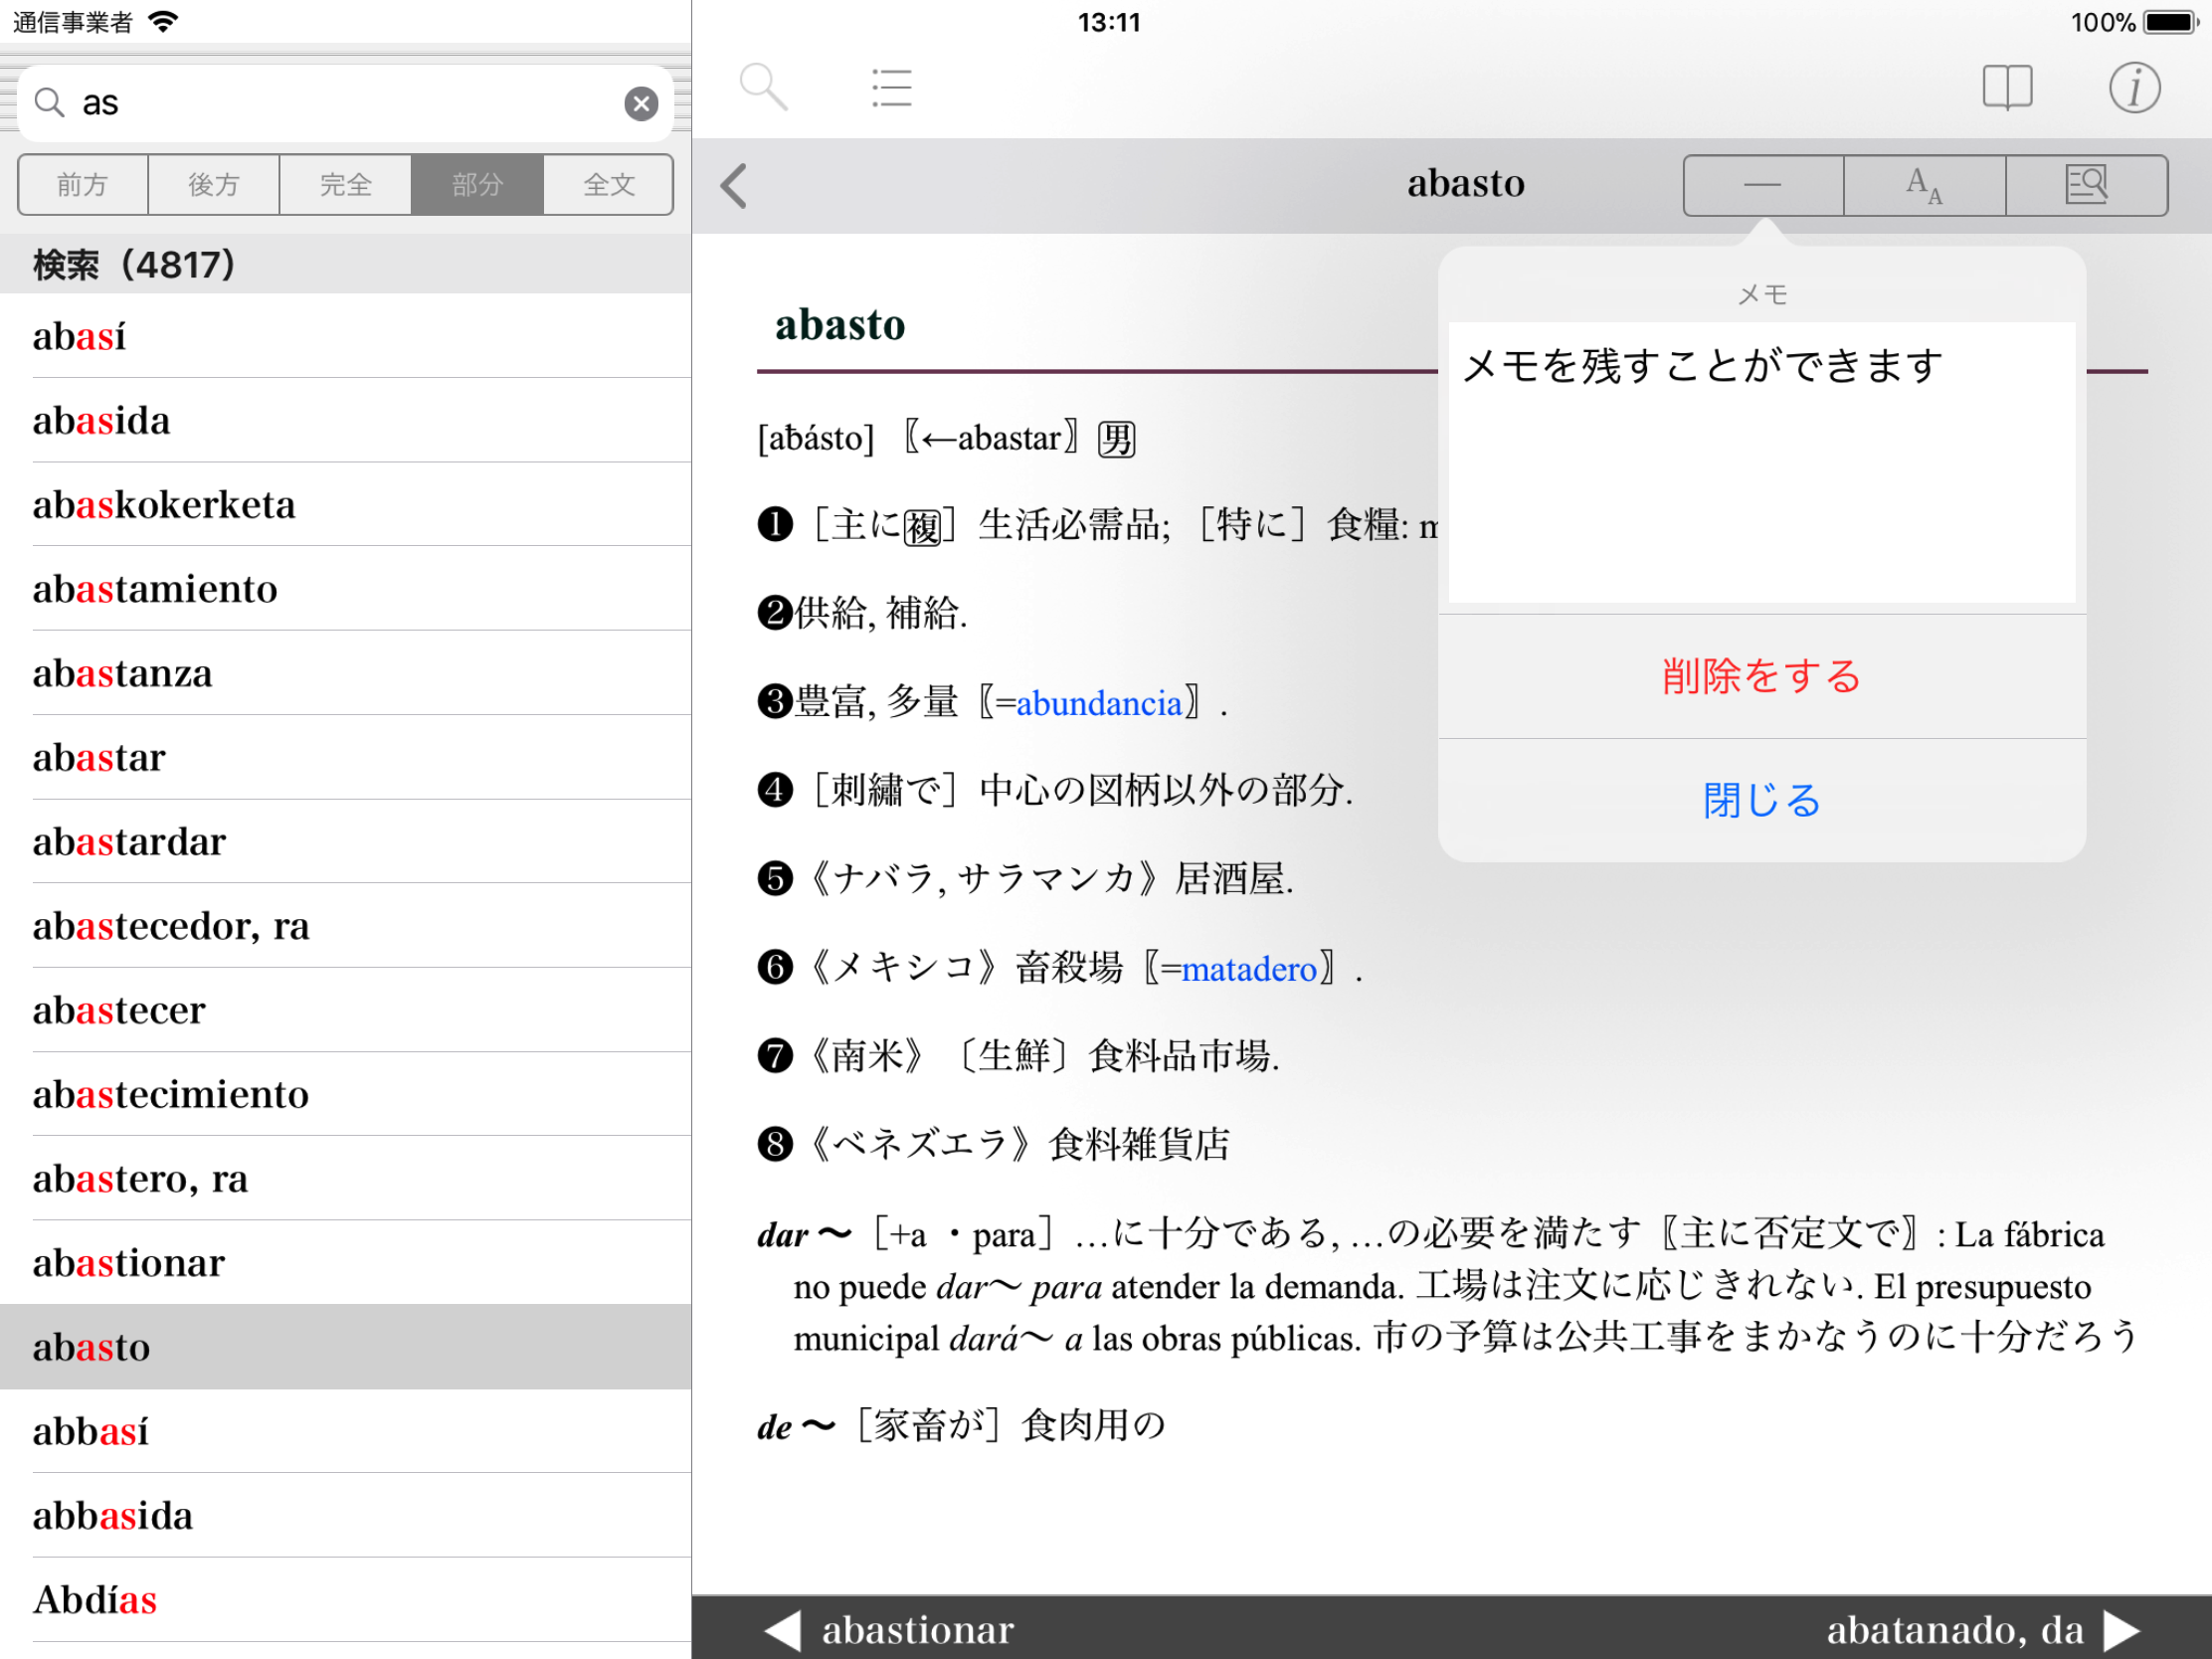2212x1659 pixels.
Task: Select 部分 partial match tab
Action: click(x=477, y=185)
